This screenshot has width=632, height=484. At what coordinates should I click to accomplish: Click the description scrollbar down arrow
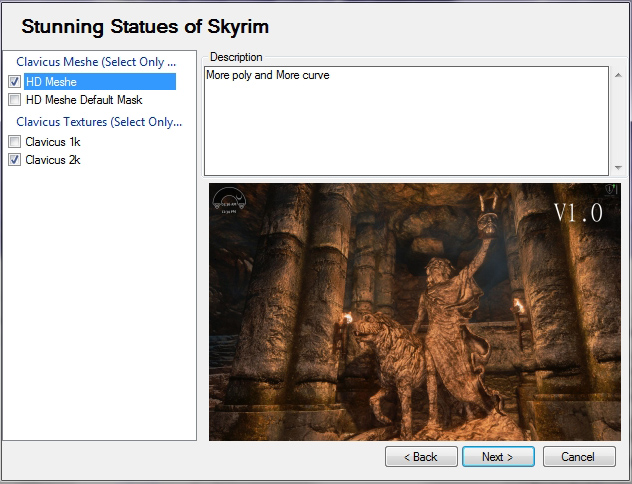[x=618, y=167]
